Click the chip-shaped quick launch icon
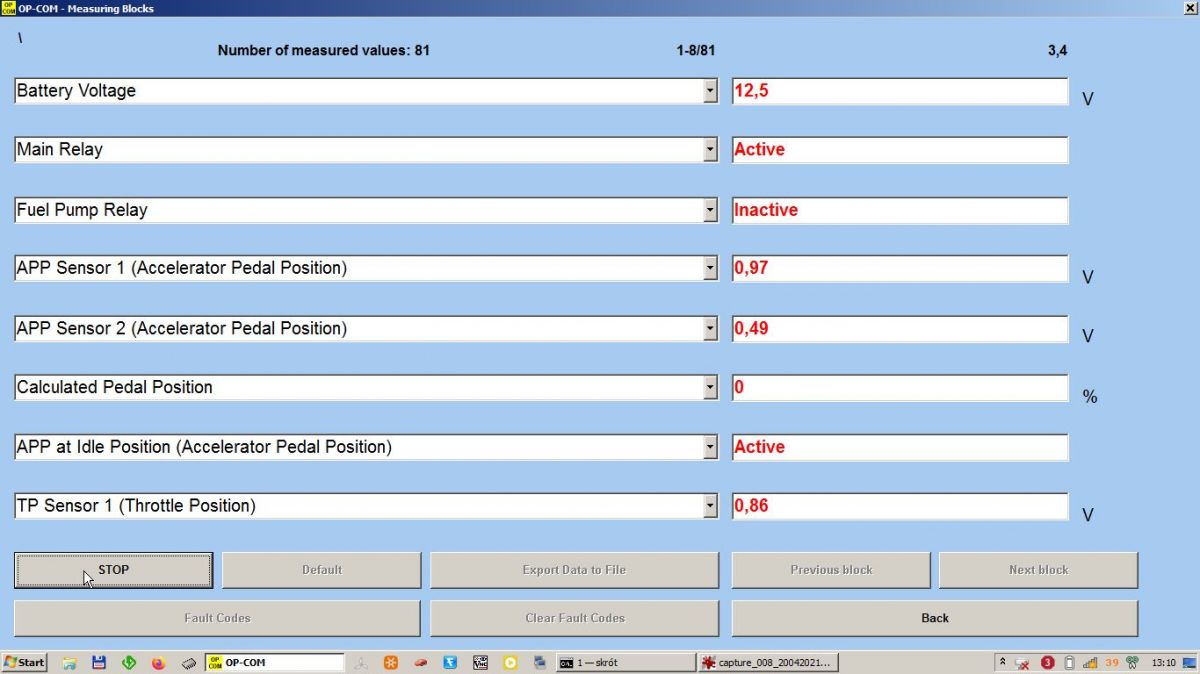 click(x=188, y=662)
